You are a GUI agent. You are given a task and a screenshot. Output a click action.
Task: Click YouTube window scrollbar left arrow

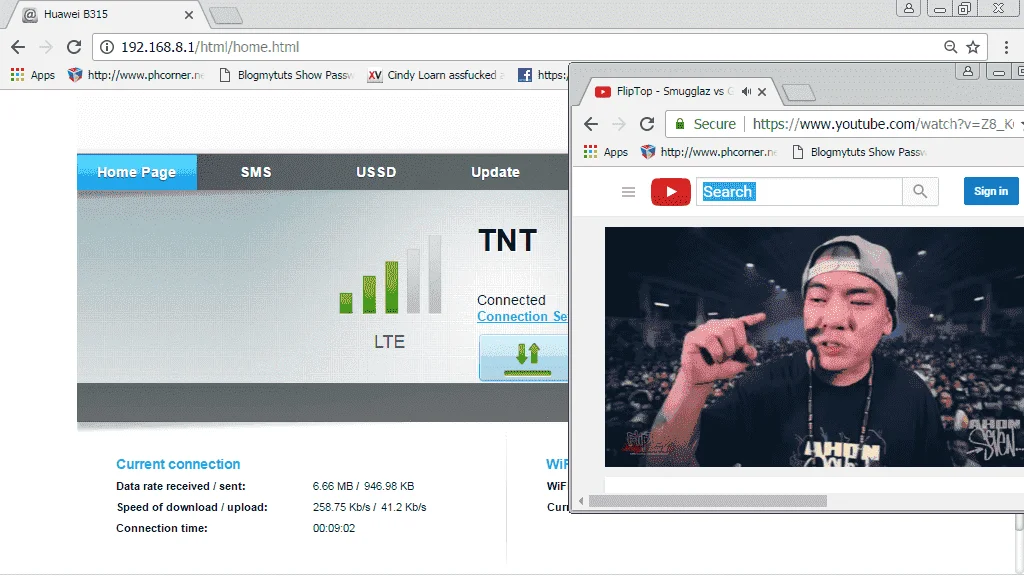click(x=581, y=501)
